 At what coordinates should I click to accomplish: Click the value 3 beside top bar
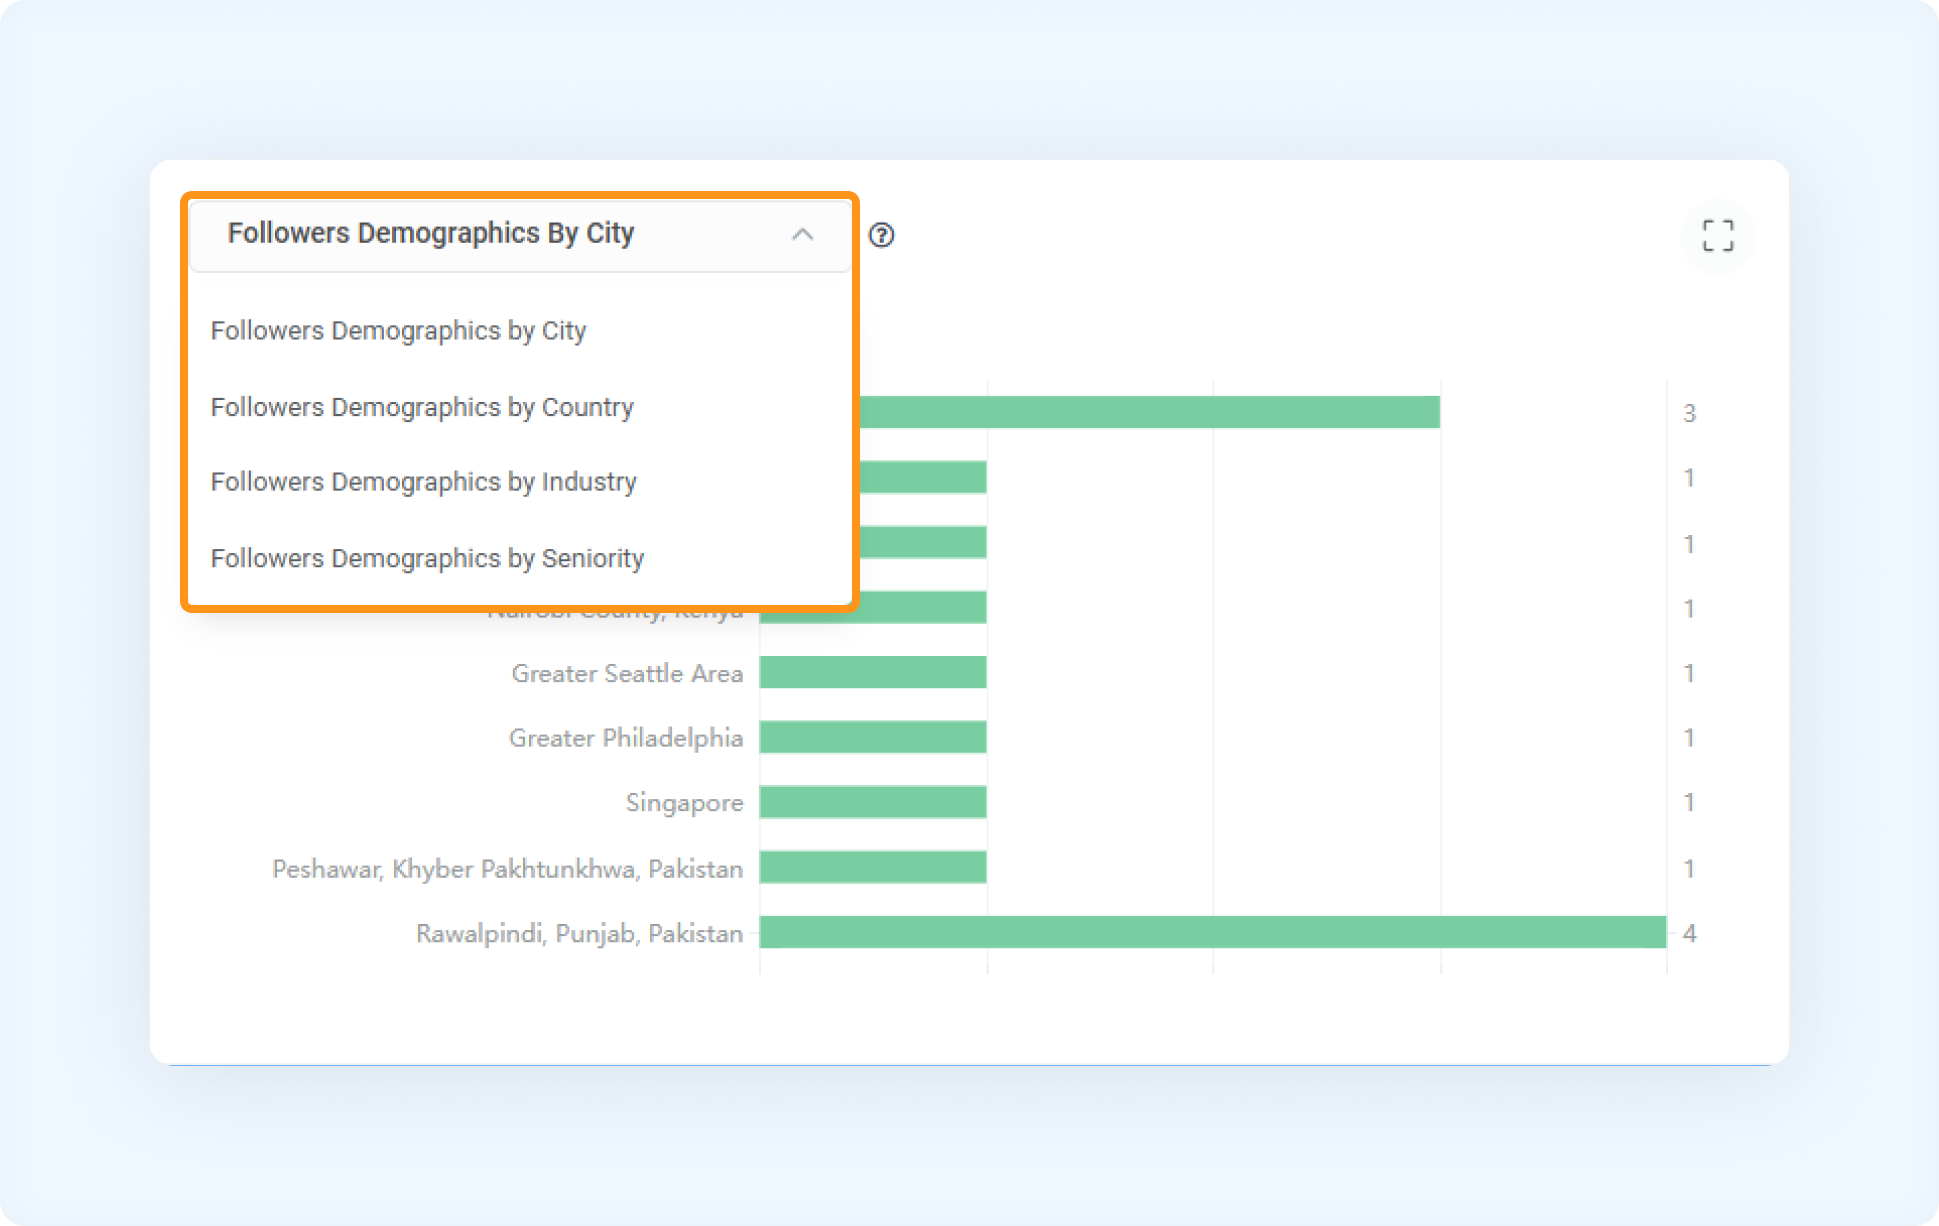point(1689,413)
